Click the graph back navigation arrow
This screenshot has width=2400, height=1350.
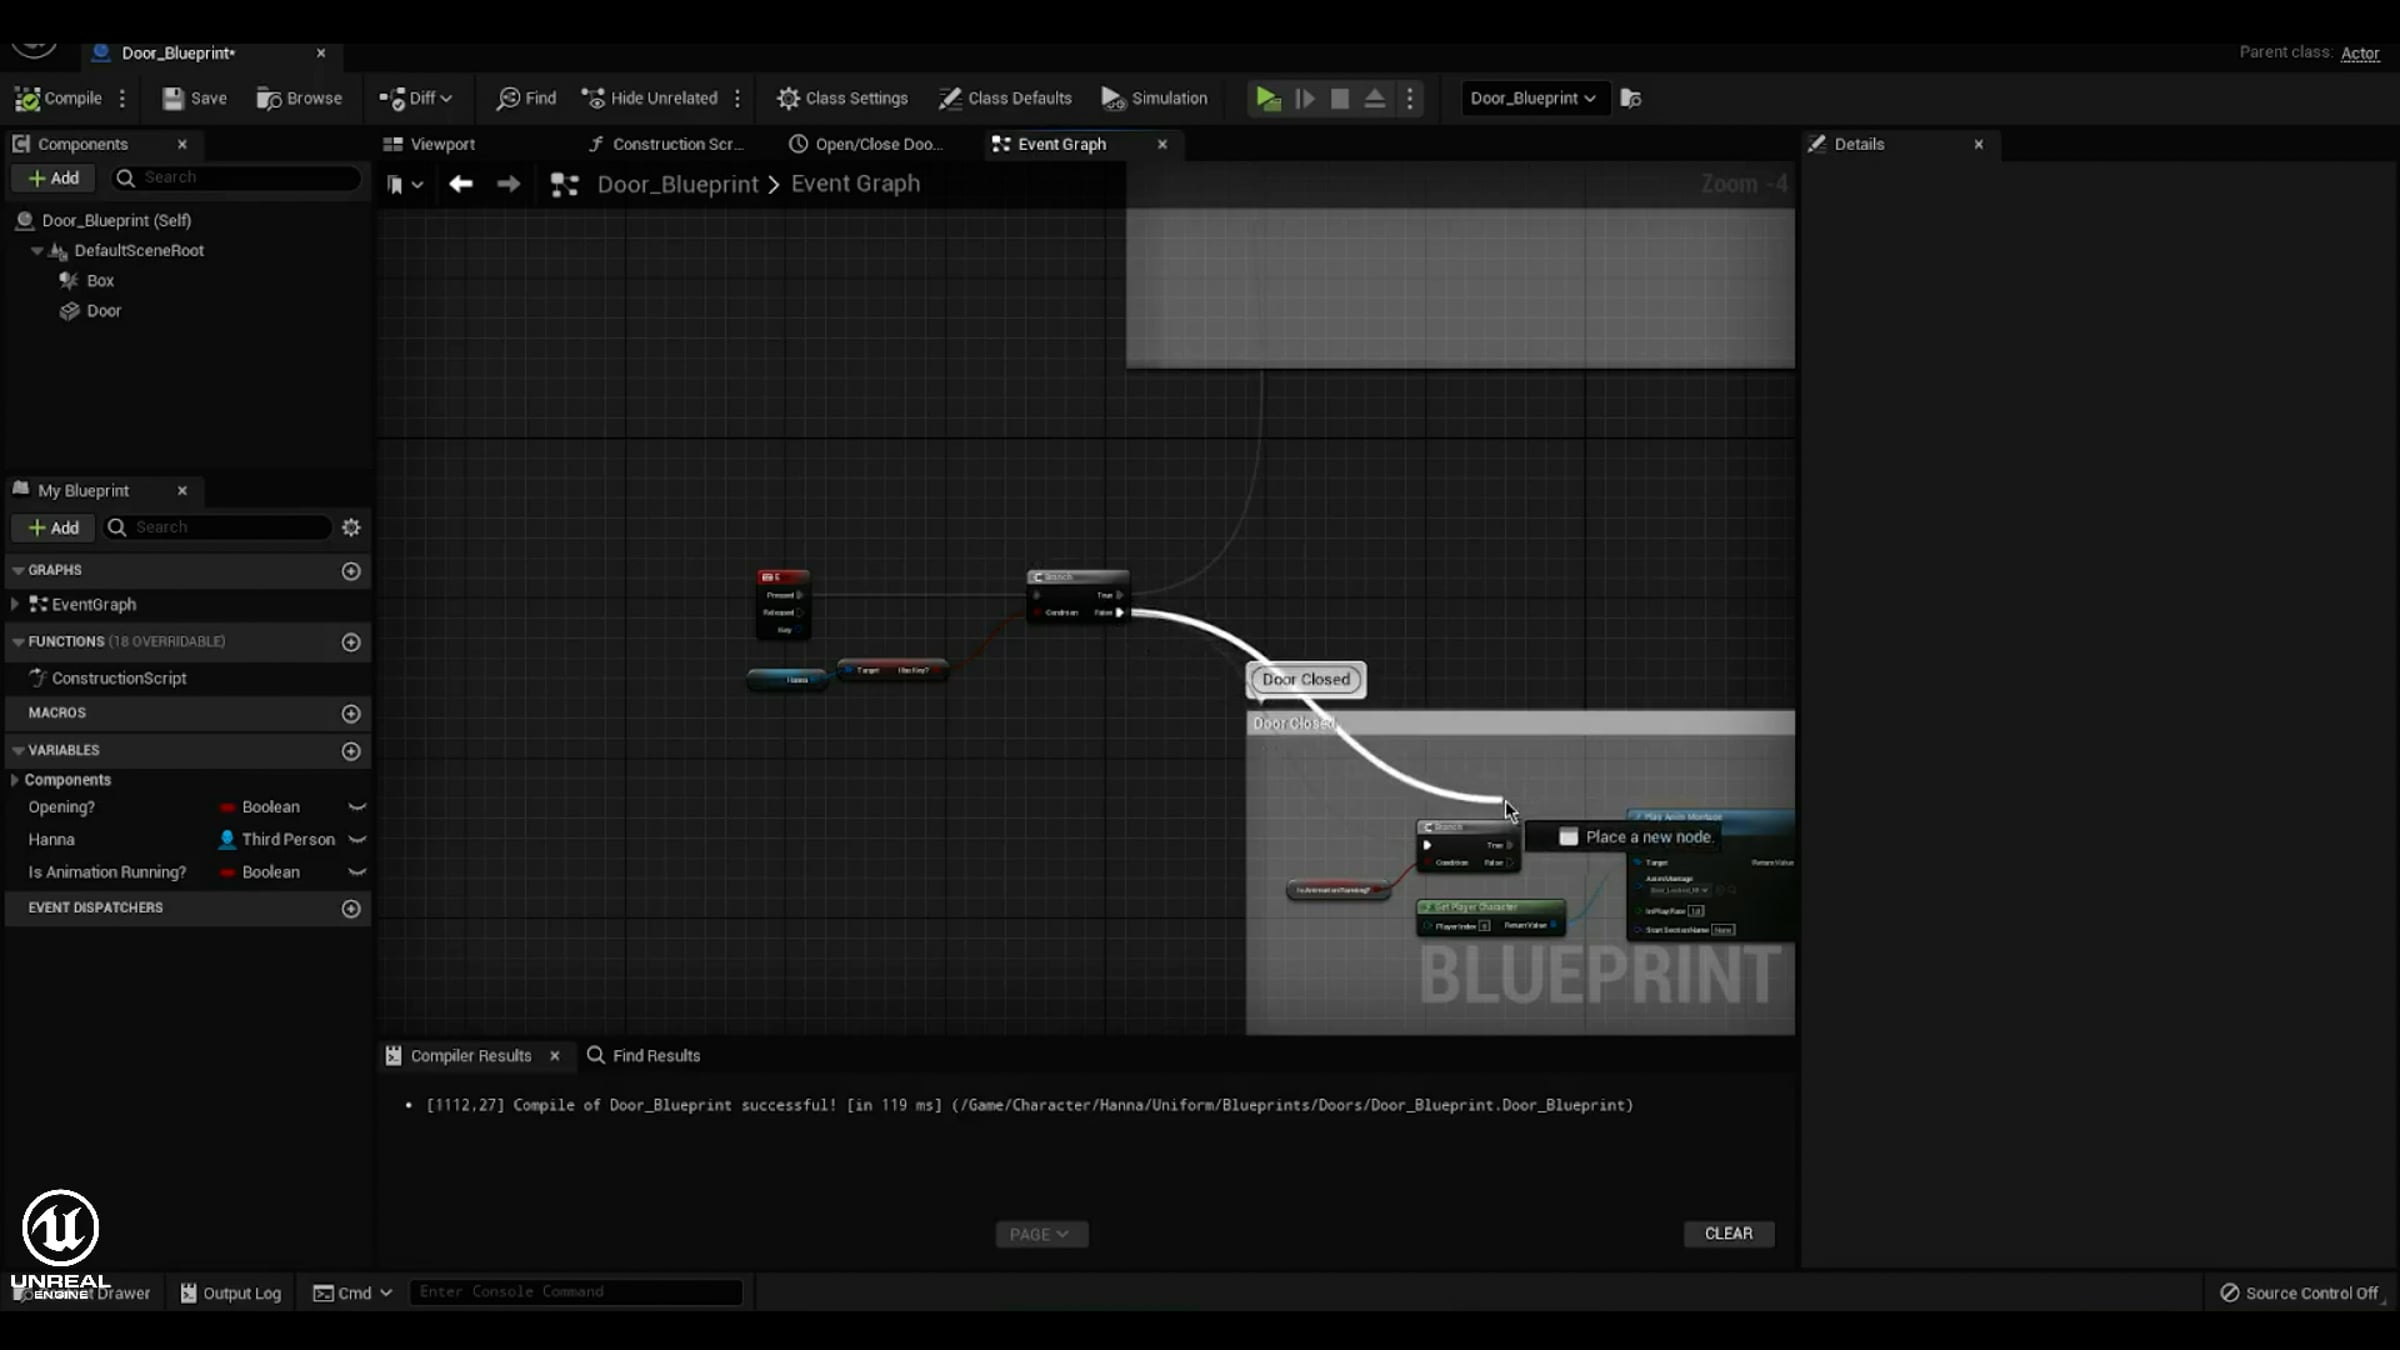tap(460, 184)
